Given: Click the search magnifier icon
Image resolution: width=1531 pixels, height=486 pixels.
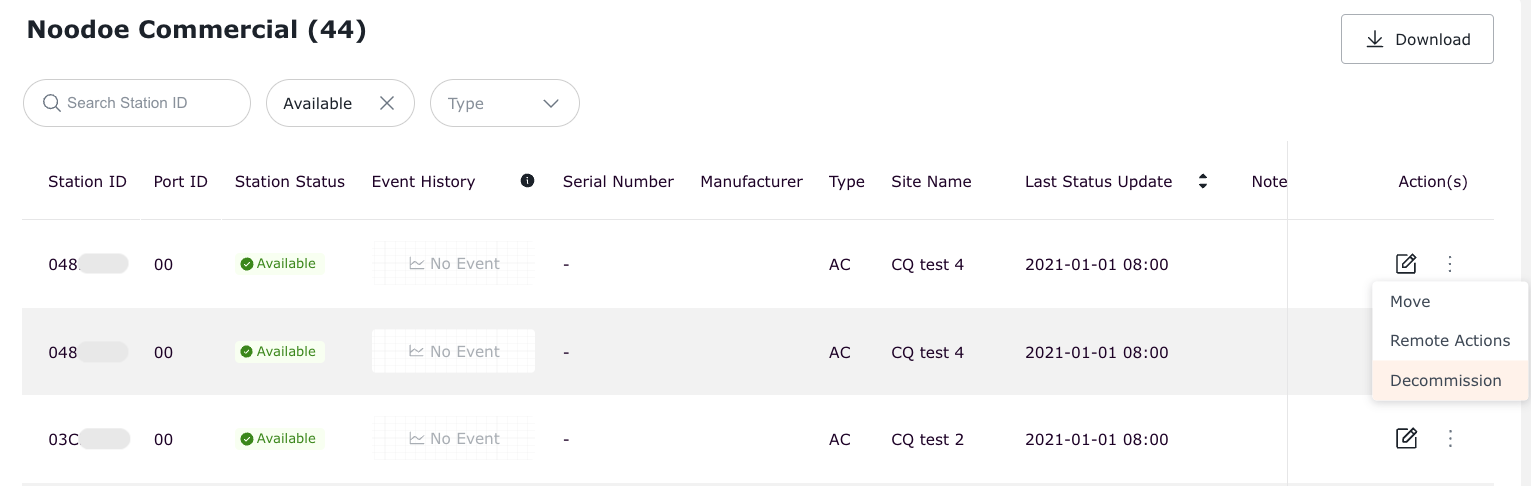Looking at the screenshot, I should (52, 103).
